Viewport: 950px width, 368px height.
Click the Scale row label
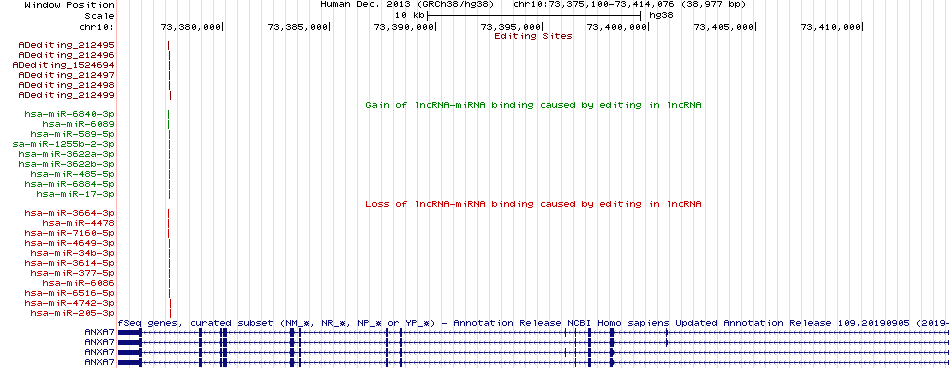tap(99, 16)
